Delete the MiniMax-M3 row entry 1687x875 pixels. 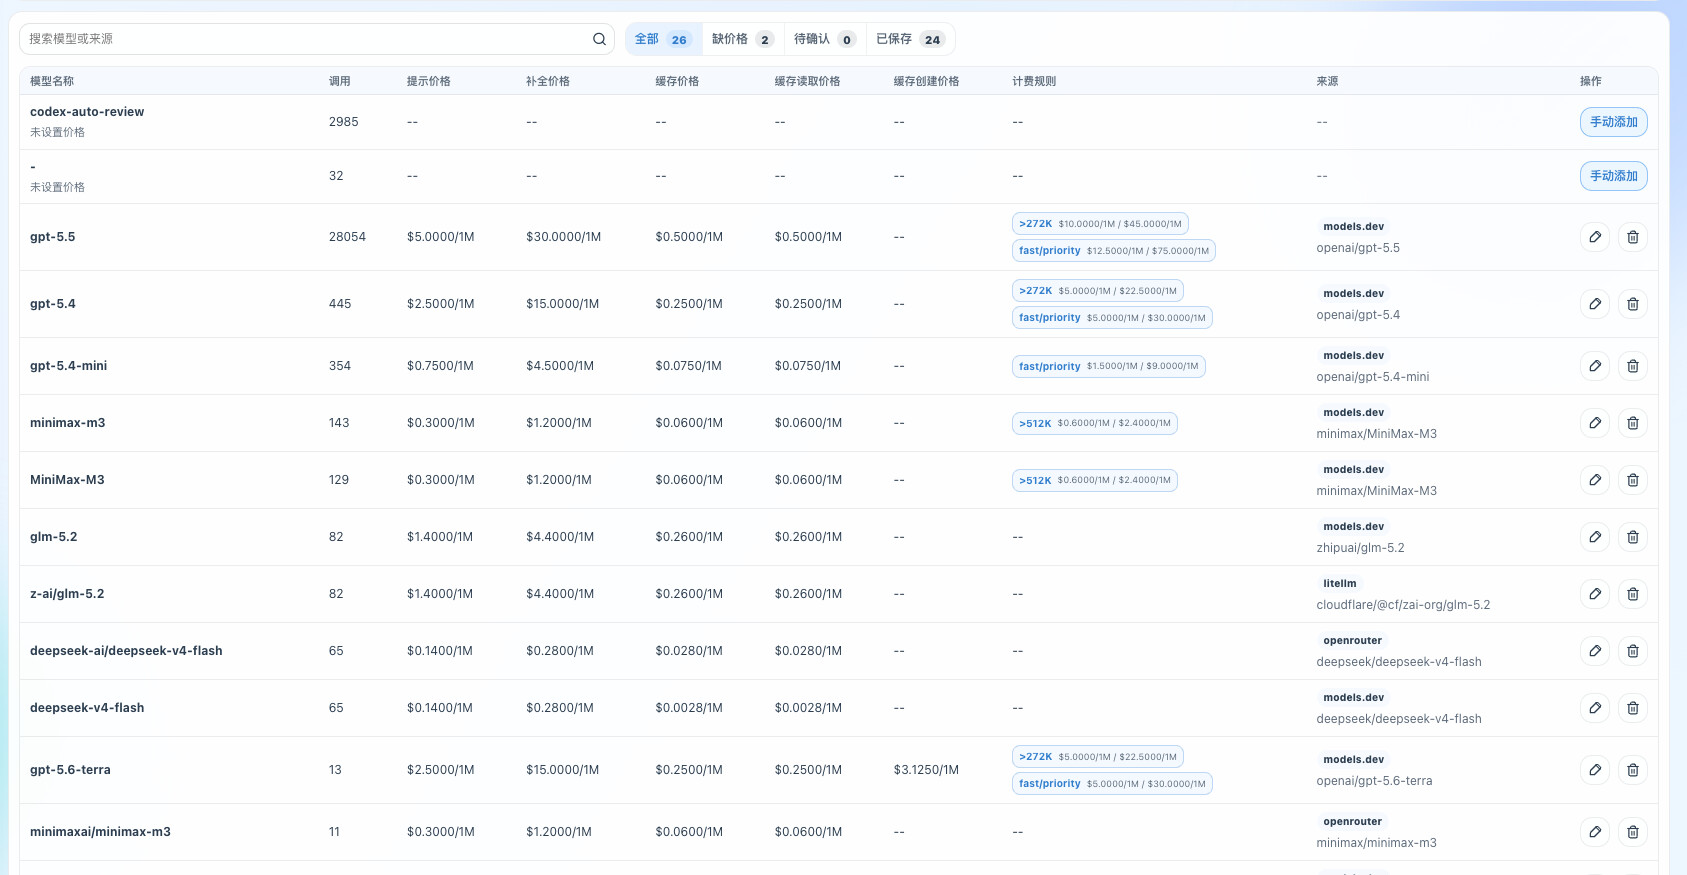pyautogui.click(x=1633, y=480)
